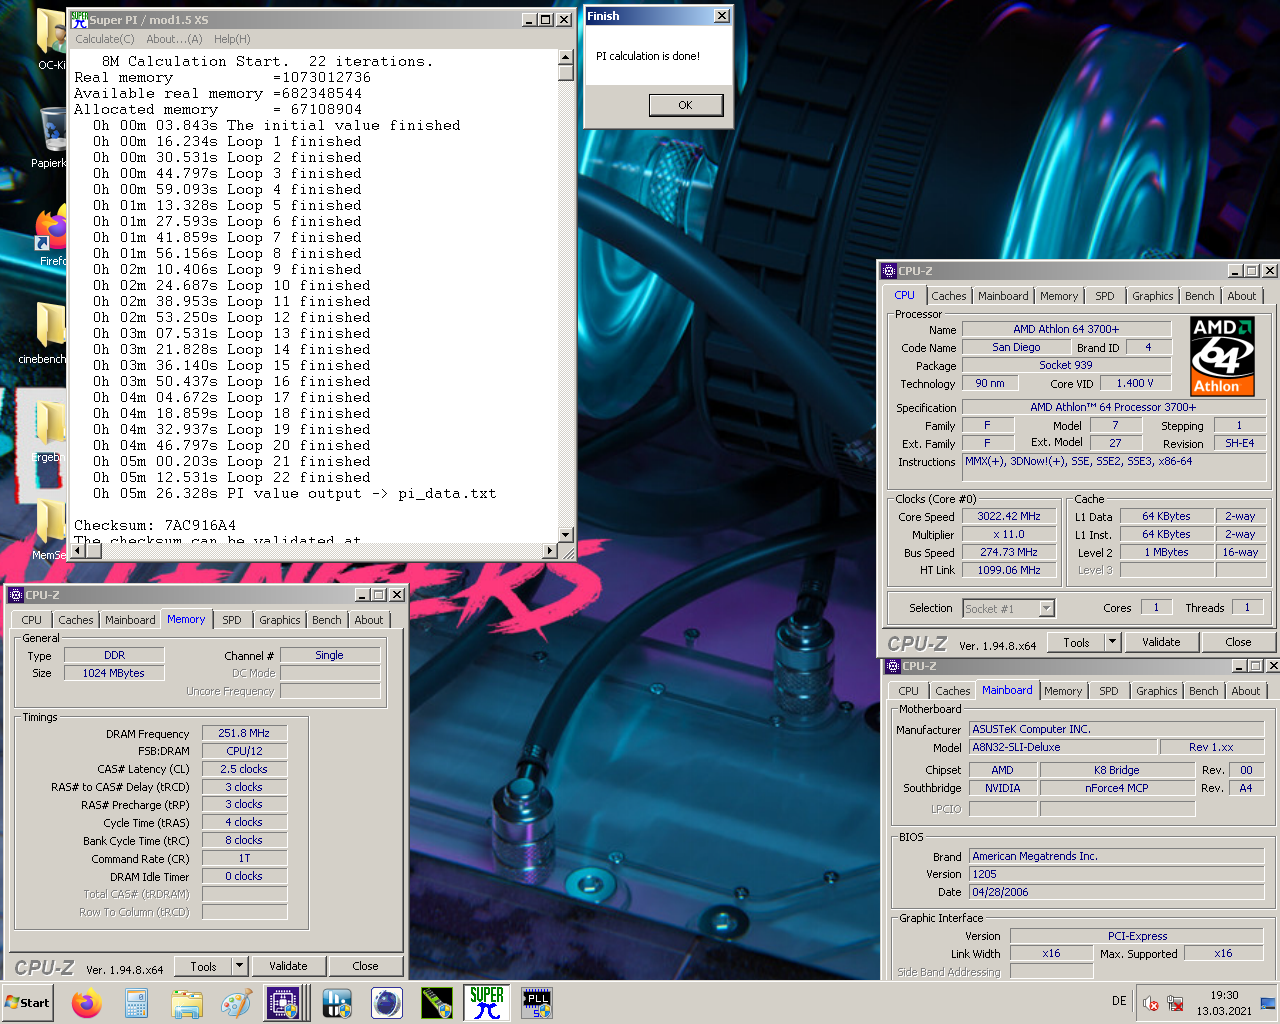
Task: Click BIOS date 04/28/2006
Action: 1116,892
